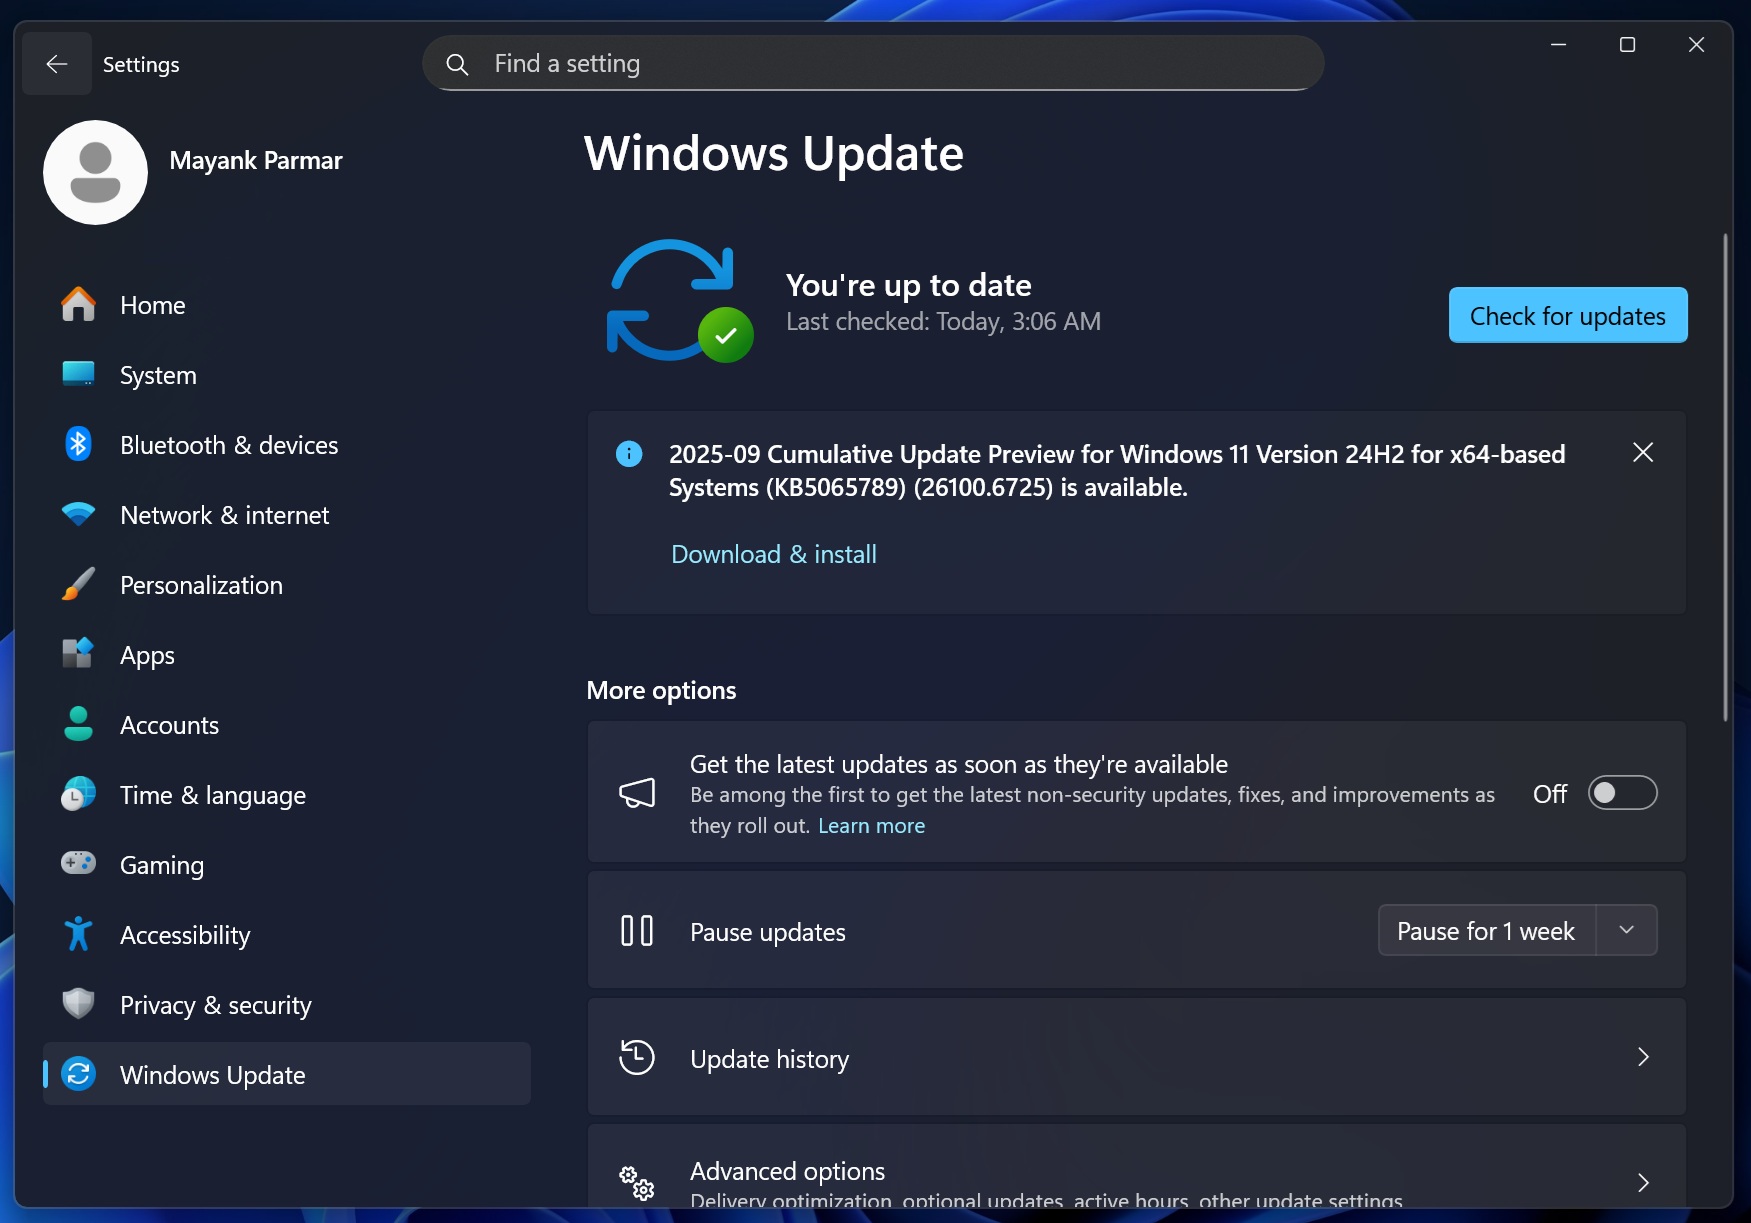Open Bluetooth & devices settings
Viewport: 1751px width, 1223px height.
pyautogui.click(x=228, y=444)
